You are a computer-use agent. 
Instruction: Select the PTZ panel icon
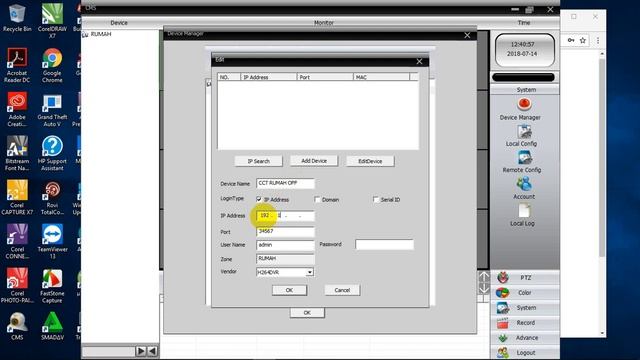(503, 278)
